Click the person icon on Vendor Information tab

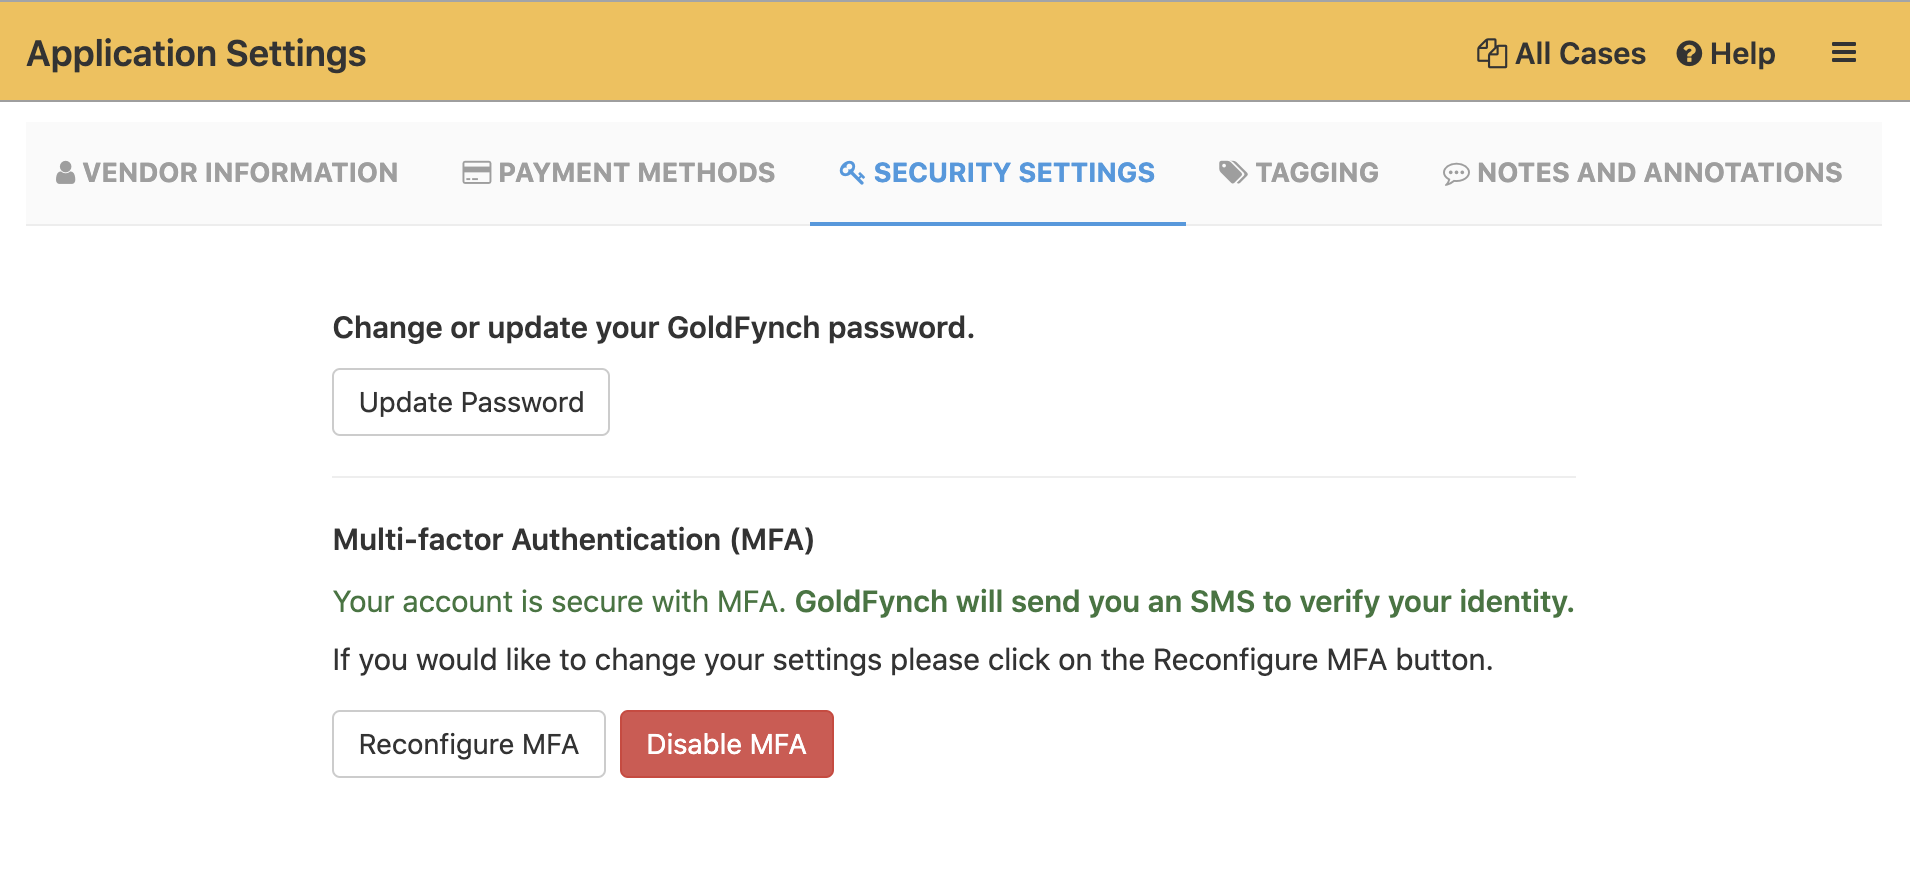(x=66, y=172)
